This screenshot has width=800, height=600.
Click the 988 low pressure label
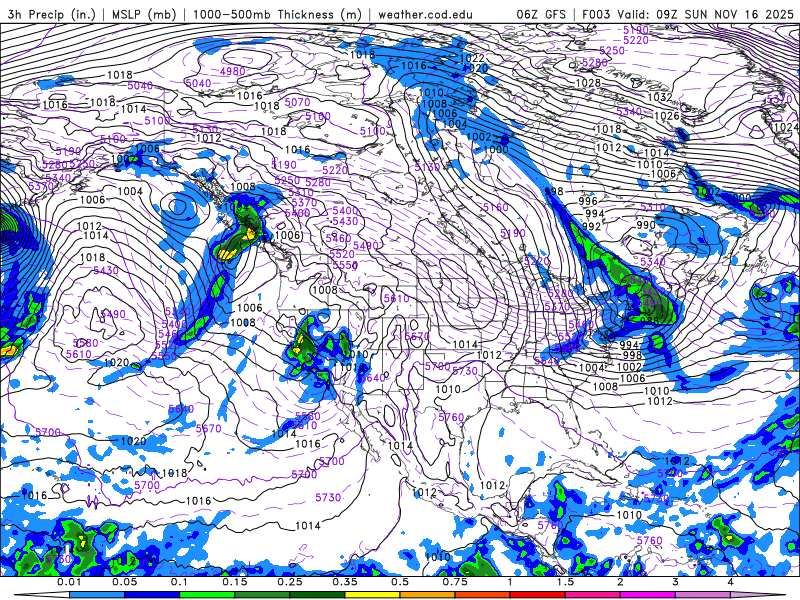(649, 321)
